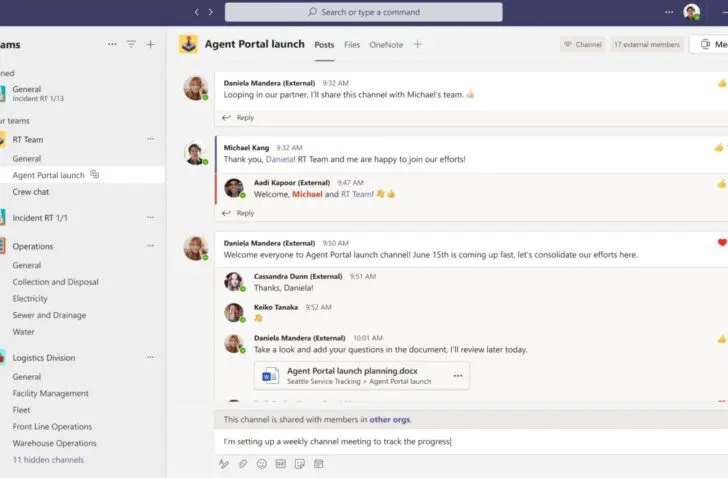Reply to Michael Kang's thread

tap(238, 213)
